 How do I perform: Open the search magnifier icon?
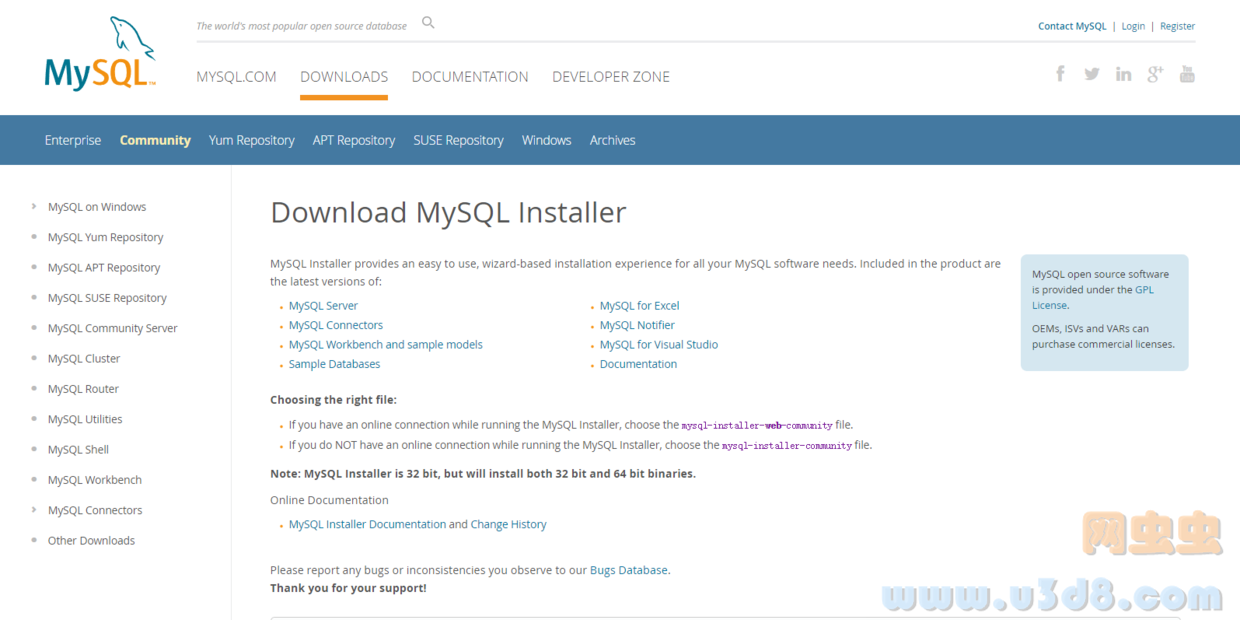pyautogui.click(x=428, y=22)
